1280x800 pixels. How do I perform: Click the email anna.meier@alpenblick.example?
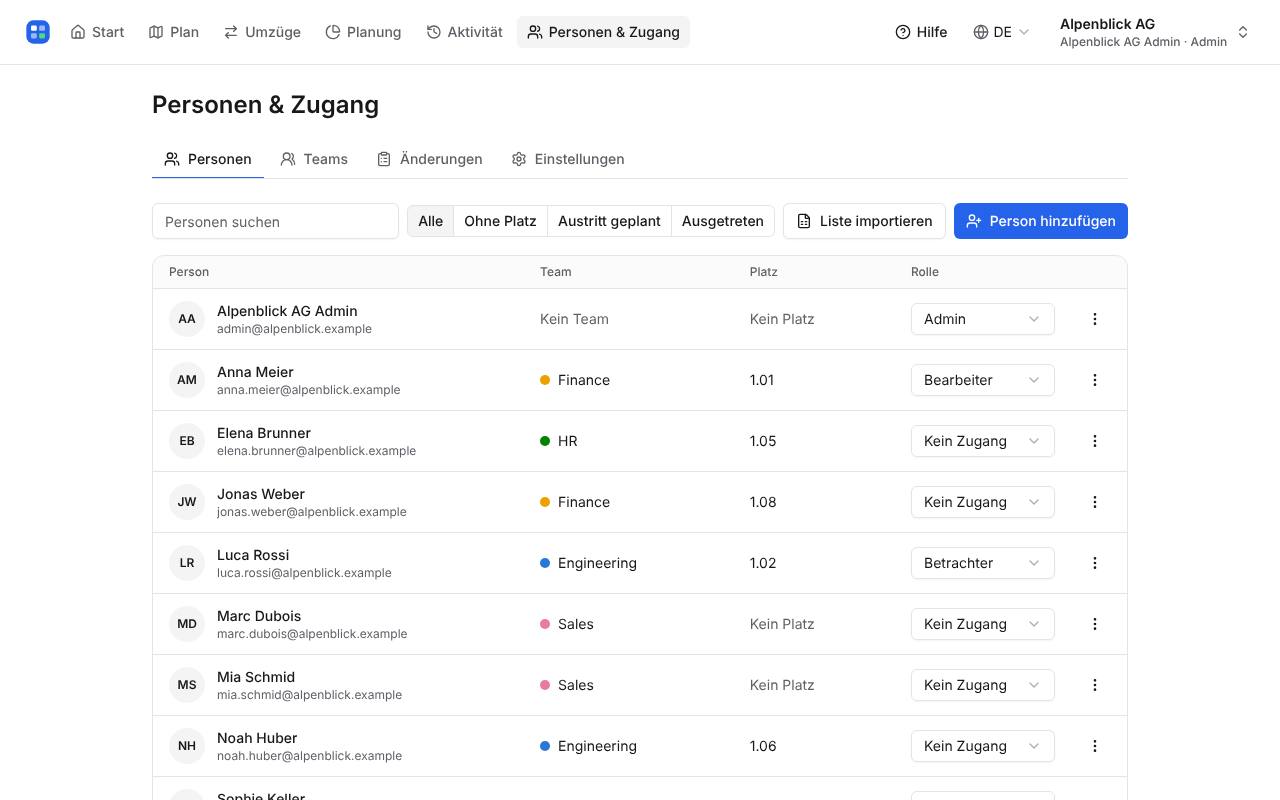click(x=308, y=390)
